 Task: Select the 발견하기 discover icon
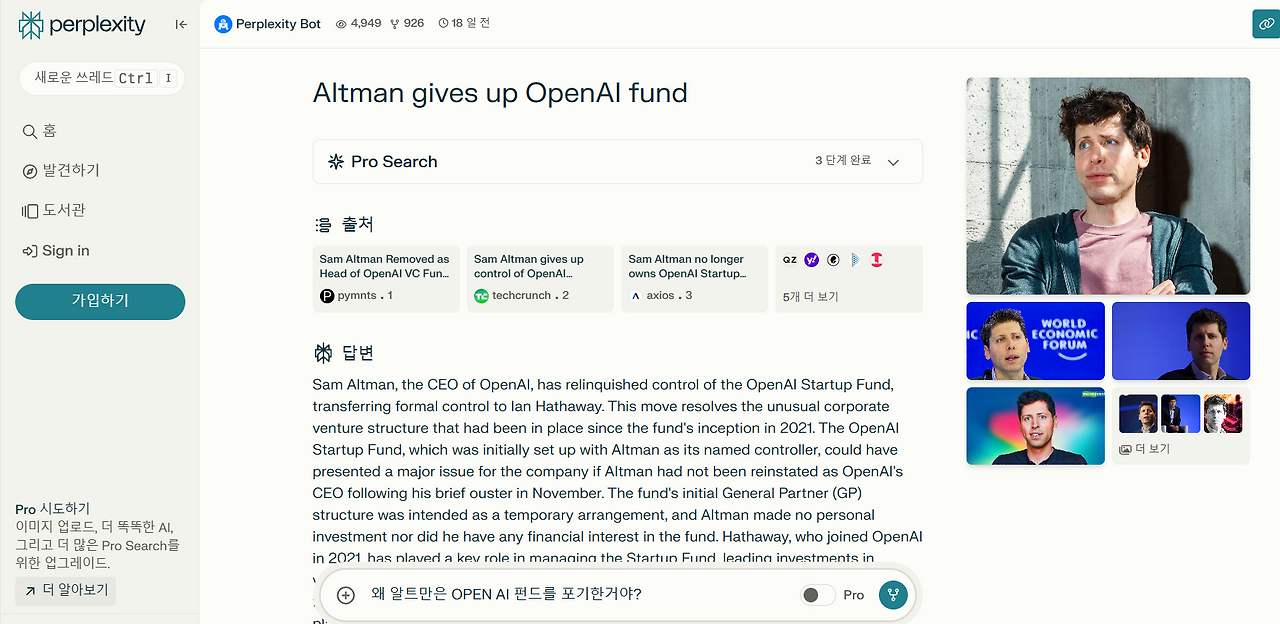[x=32, y=170]
